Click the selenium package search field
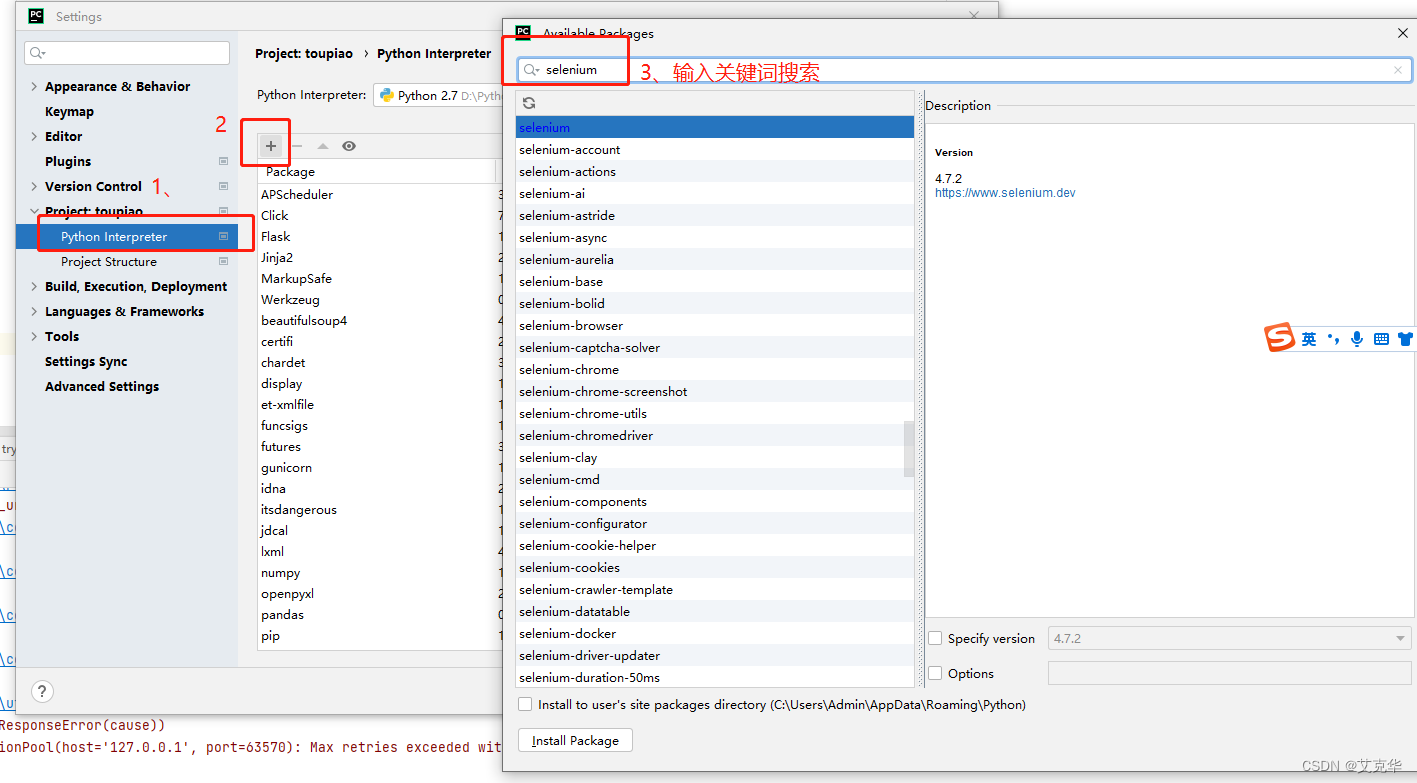This screenshot has height=783, width=1417. click(964, 70)
